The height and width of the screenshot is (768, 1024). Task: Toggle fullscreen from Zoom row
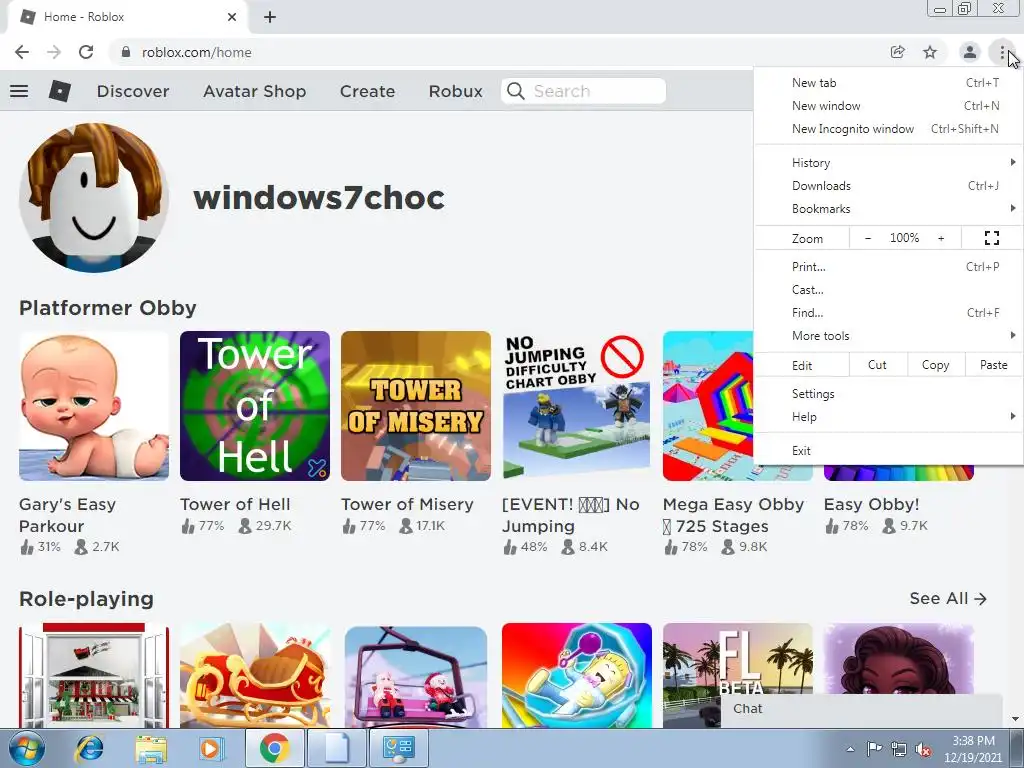pyautogui.click(x=991, y=238)
